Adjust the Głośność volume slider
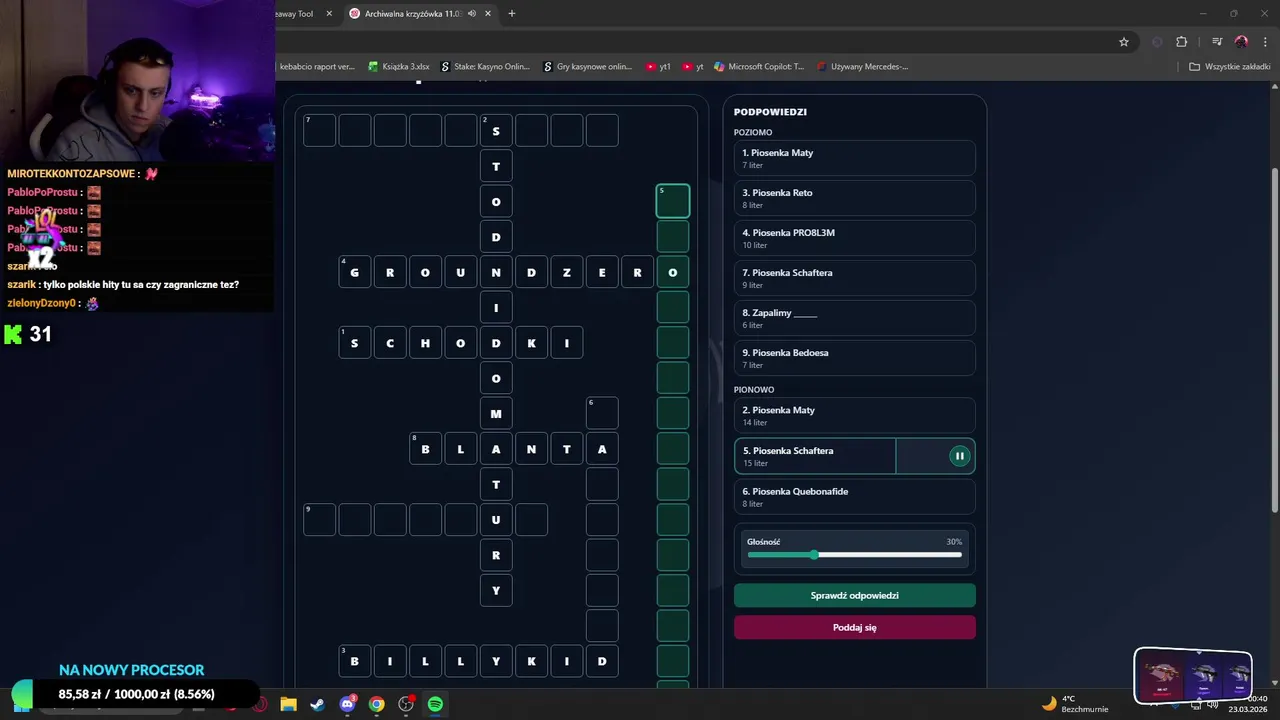 (855, 555)
